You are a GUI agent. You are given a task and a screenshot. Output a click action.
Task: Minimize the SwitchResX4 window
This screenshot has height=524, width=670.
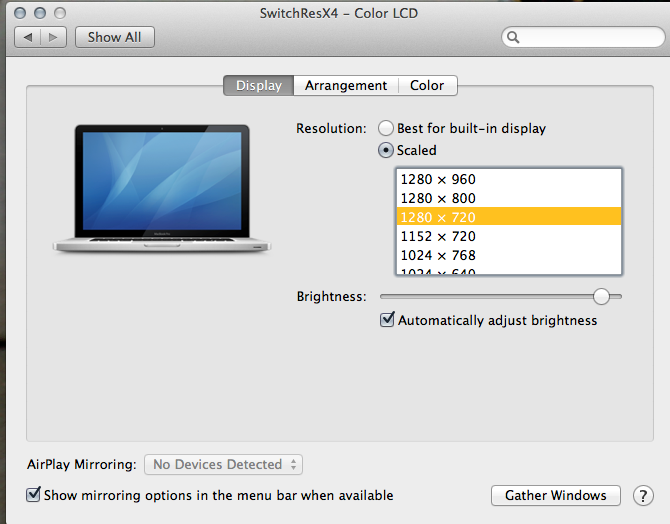[40, 13]
